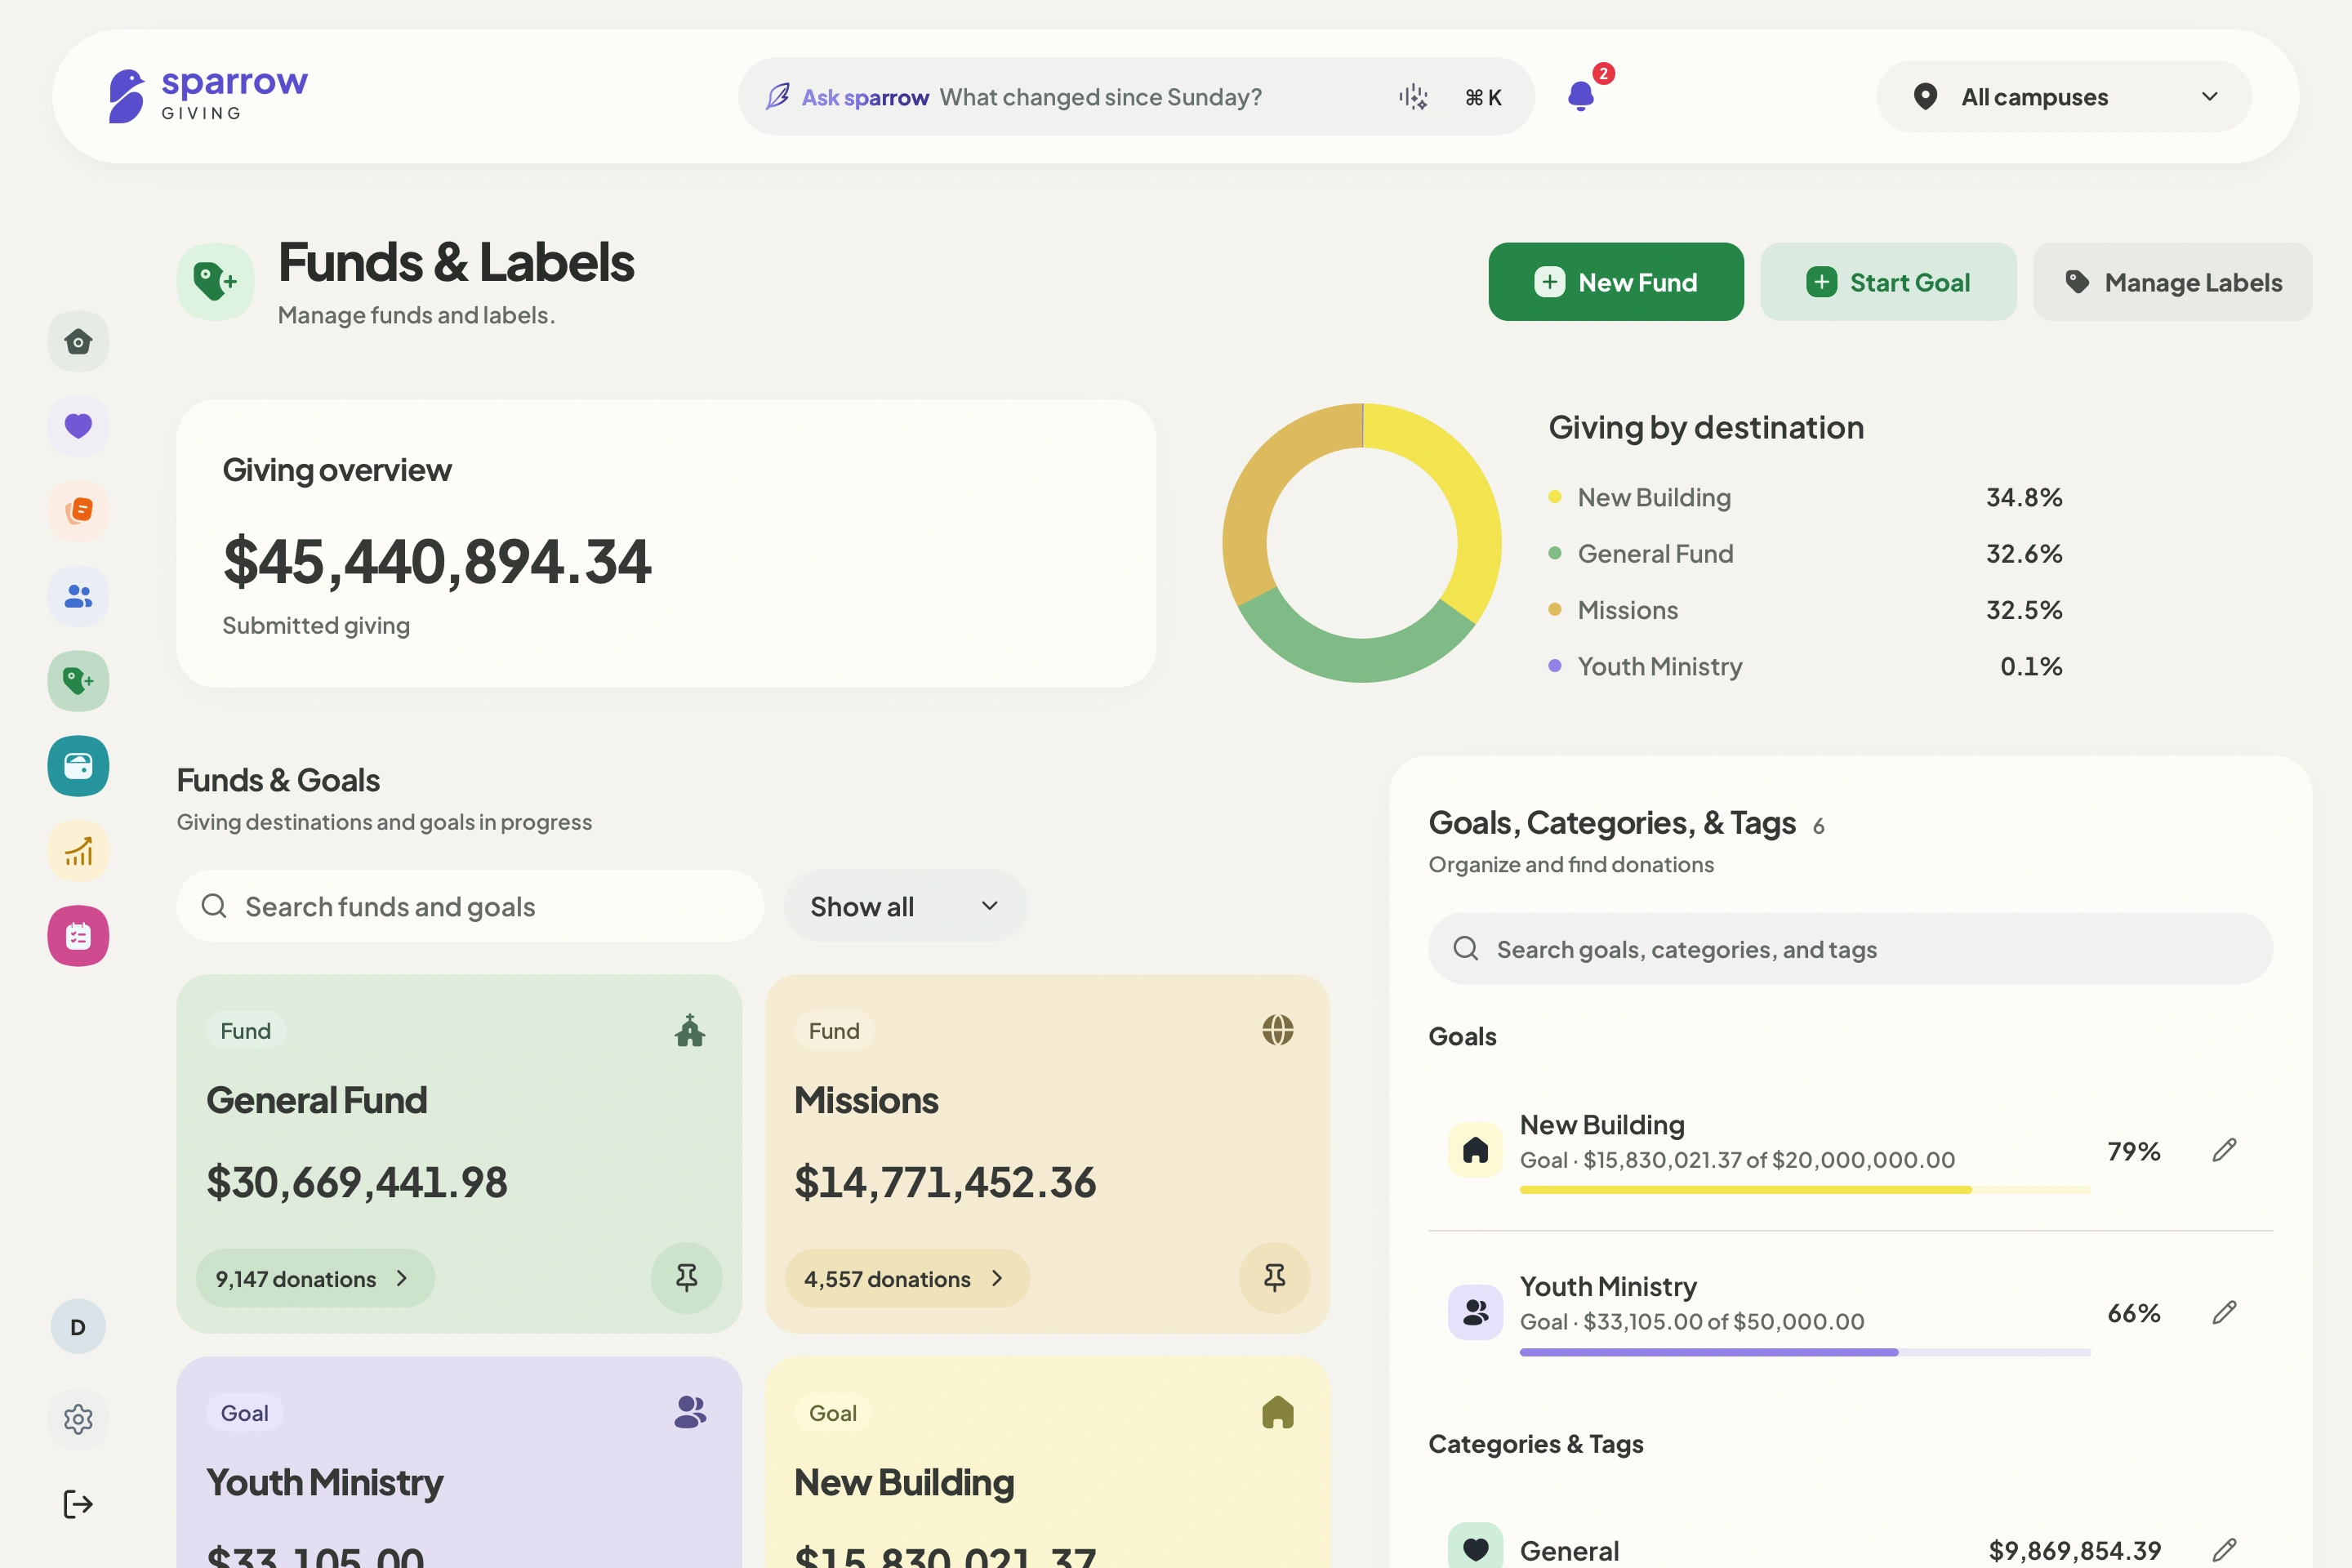
Task: Click the Manage Labels button
Action: 2173,282
